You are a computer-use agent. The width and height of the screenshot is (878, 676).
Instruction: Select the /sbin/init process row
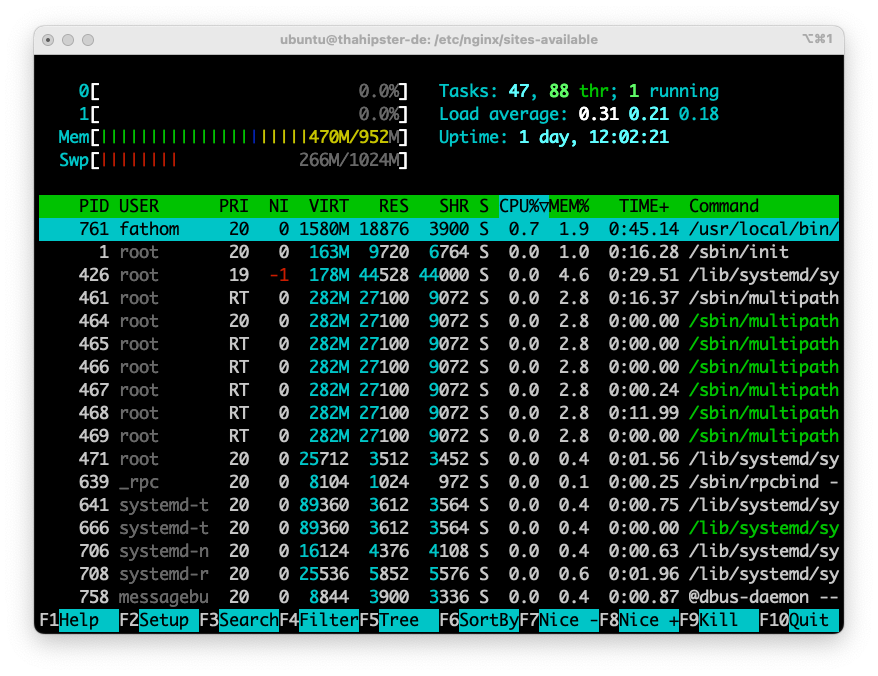click(400, 252)
